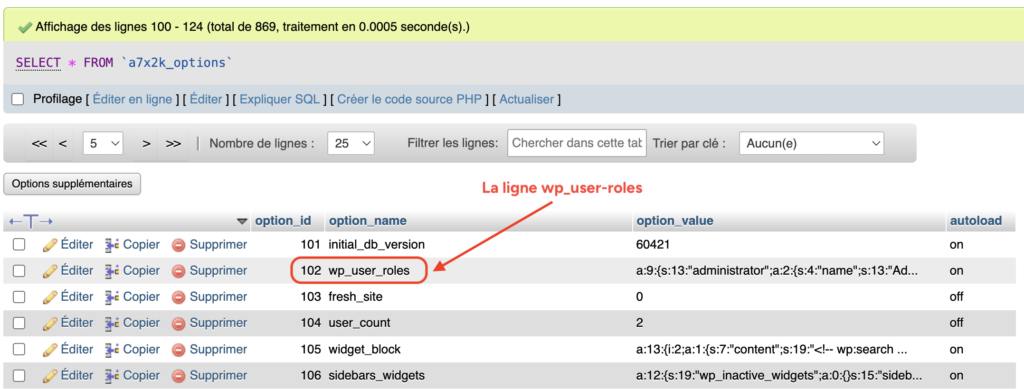Select the initial_db_version row checkbox

pyautogui.click(x=19, y=245)
